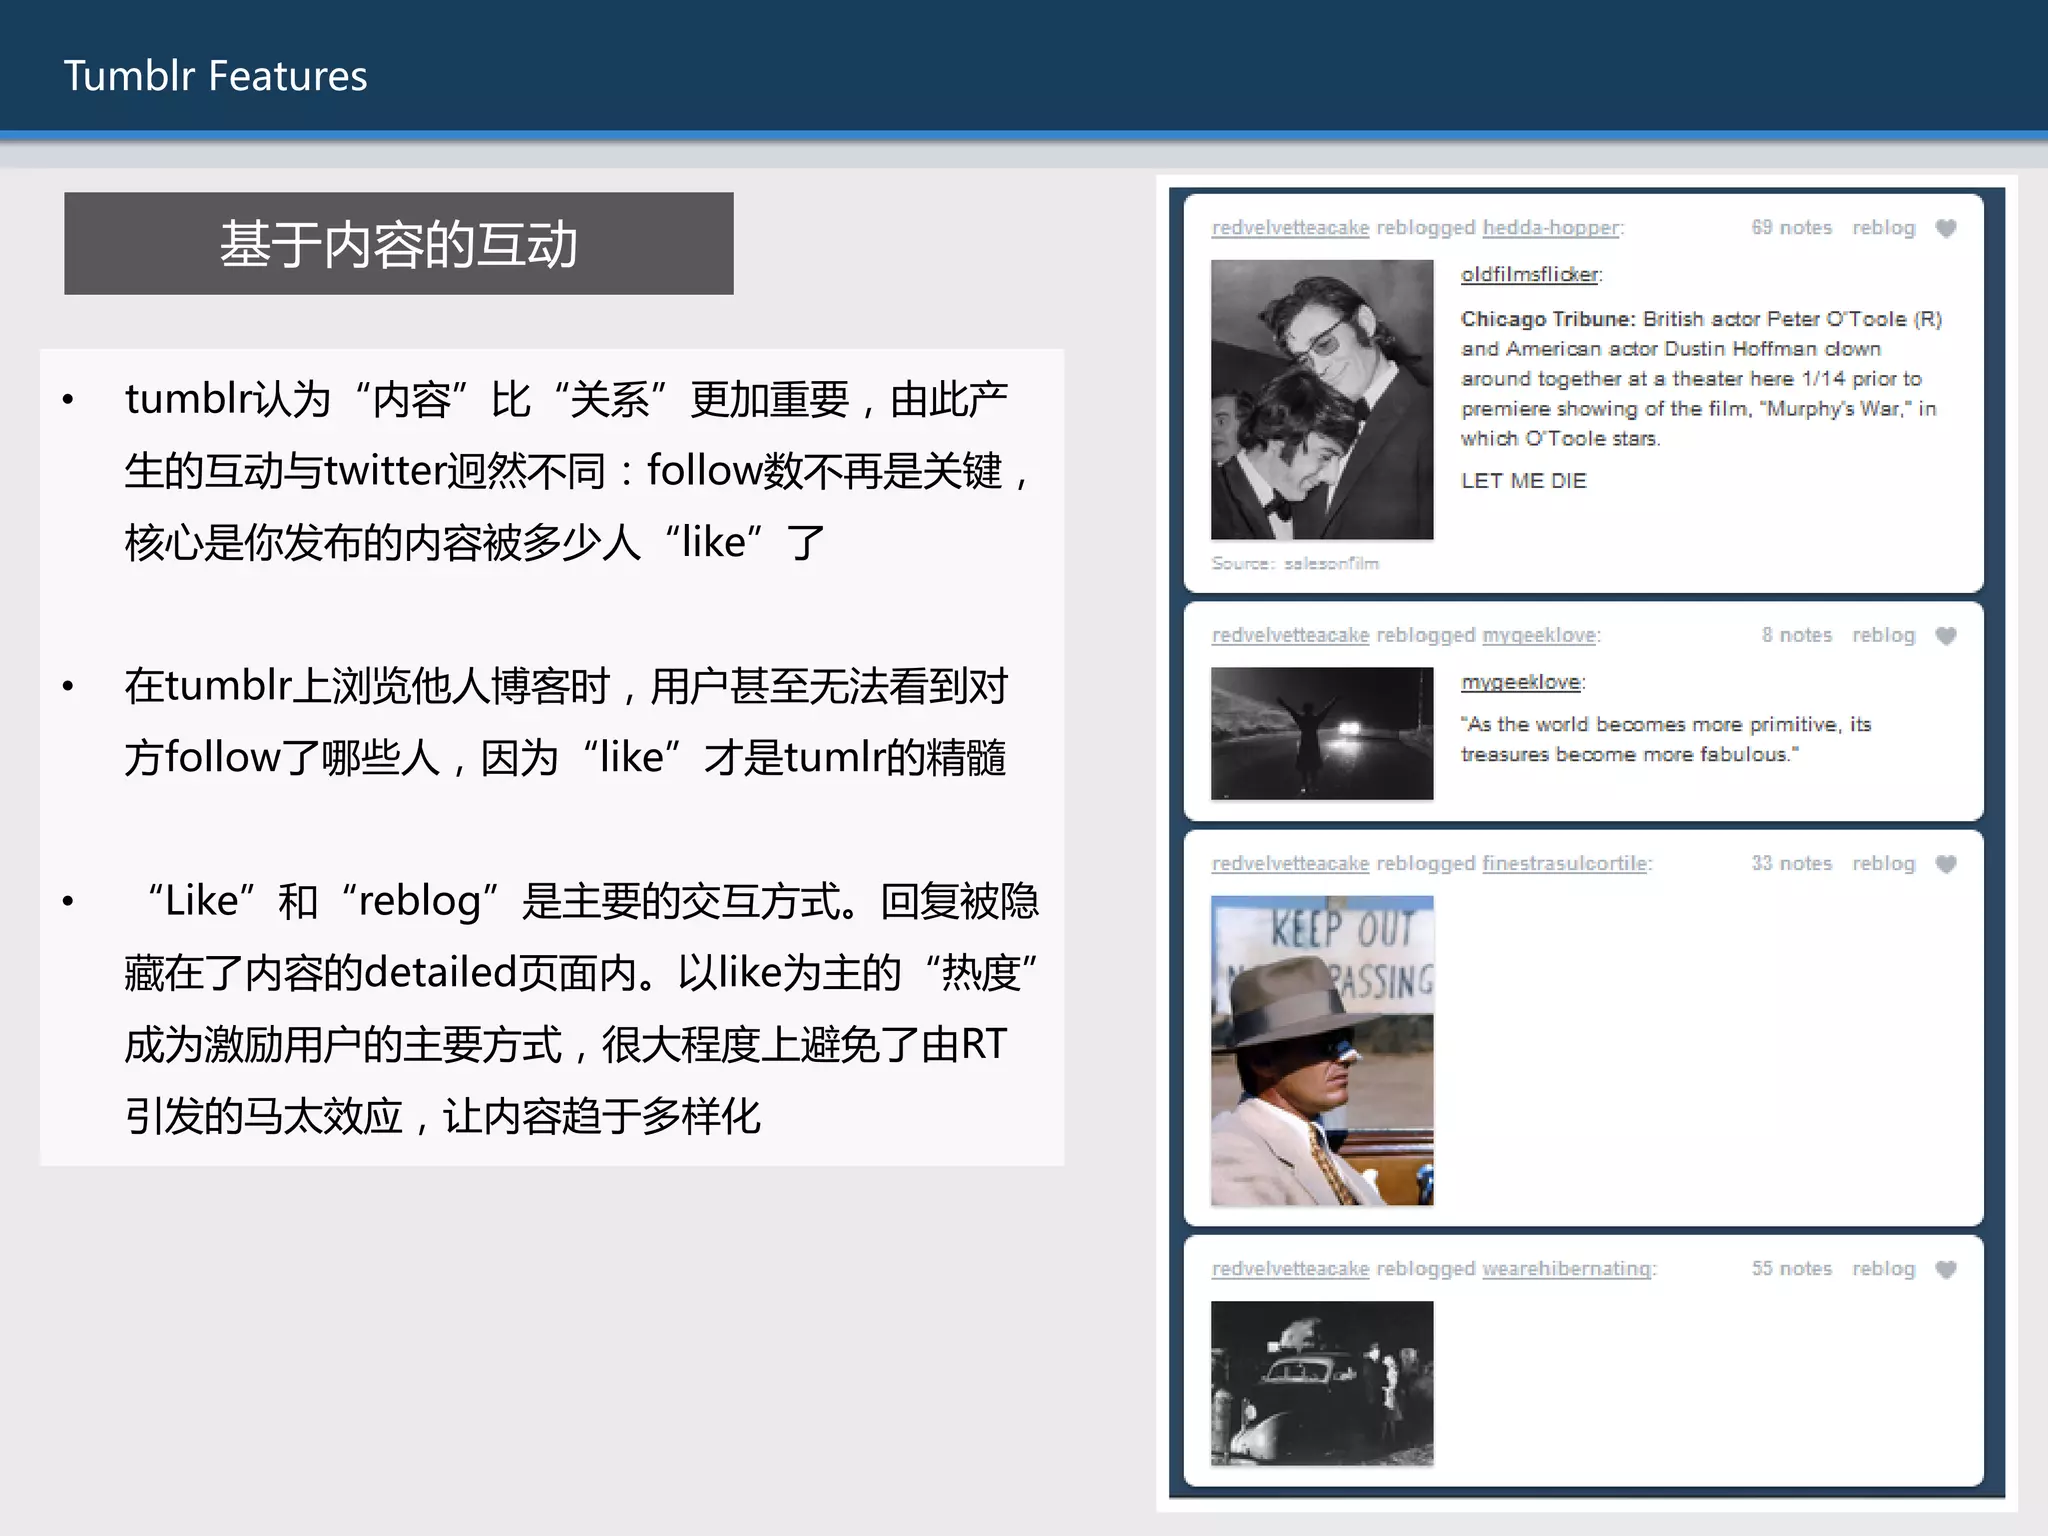This screenshot has height=1536, width=2048.
Task: Open the salesonfilm source link
Action: [1331, 563]
